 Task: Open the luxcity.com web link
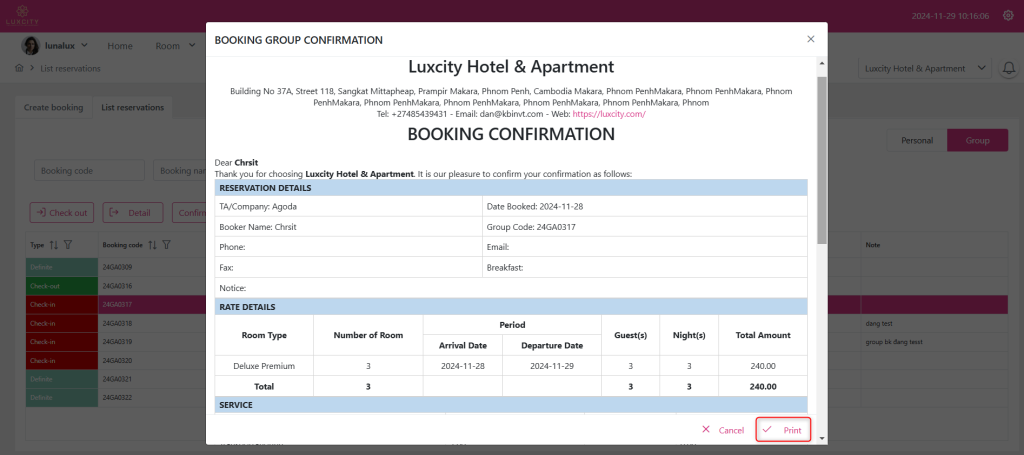(x=609, y=114)
